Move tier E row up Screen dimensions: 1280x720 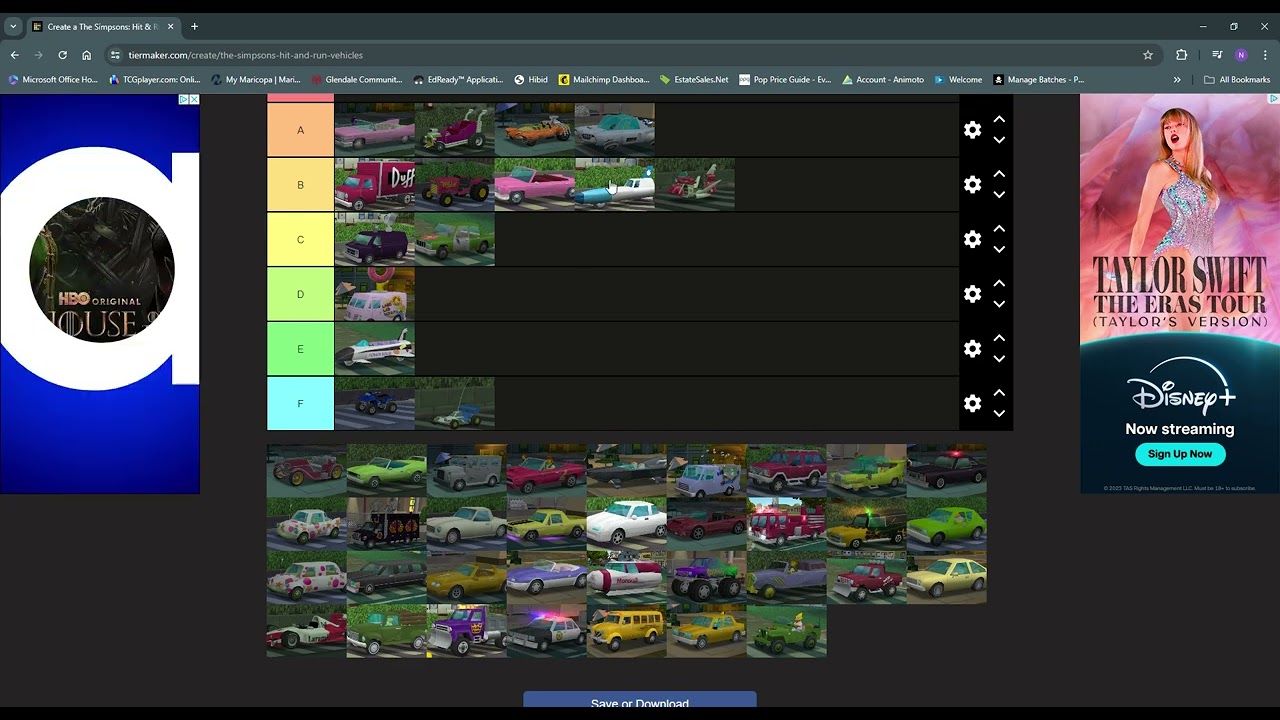pyautogui.click(x=999, y=339)
